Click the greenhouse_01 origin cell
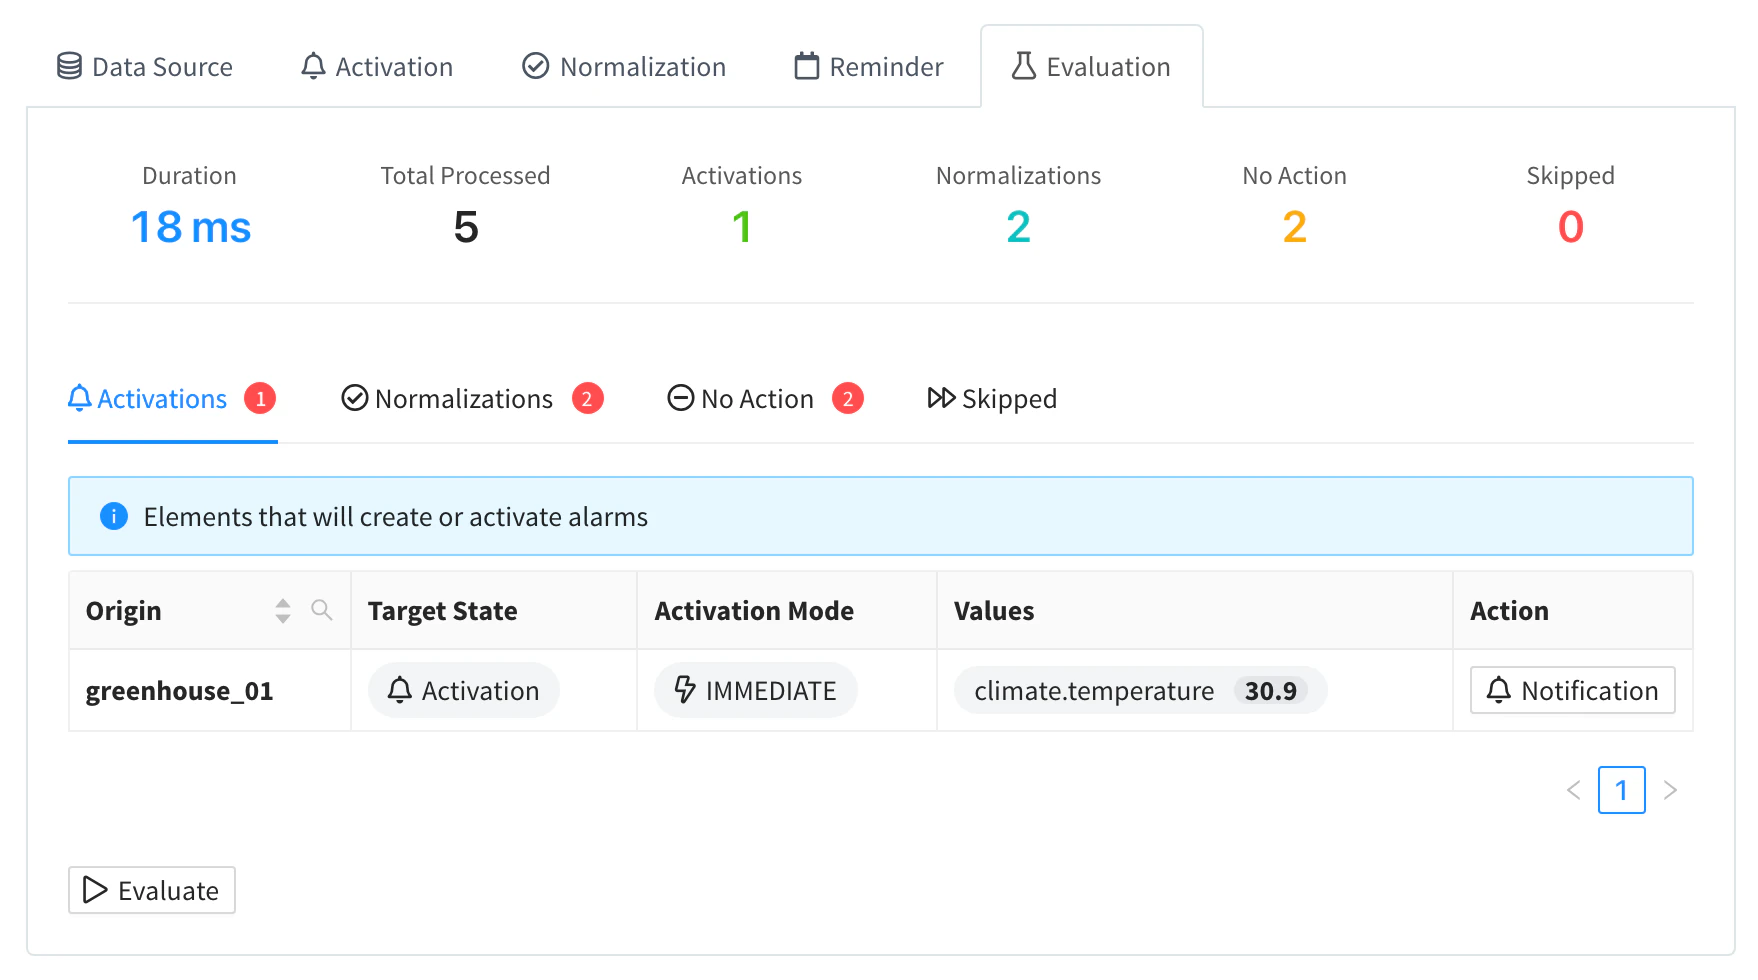Viewport: 1758px width, 980px height. pos(210,691)
